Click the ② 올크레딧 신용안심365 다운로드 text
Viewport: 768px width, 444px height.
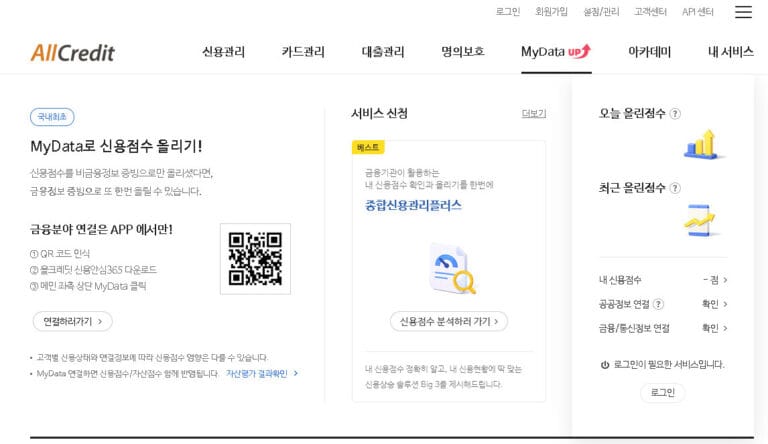point(93,270)
